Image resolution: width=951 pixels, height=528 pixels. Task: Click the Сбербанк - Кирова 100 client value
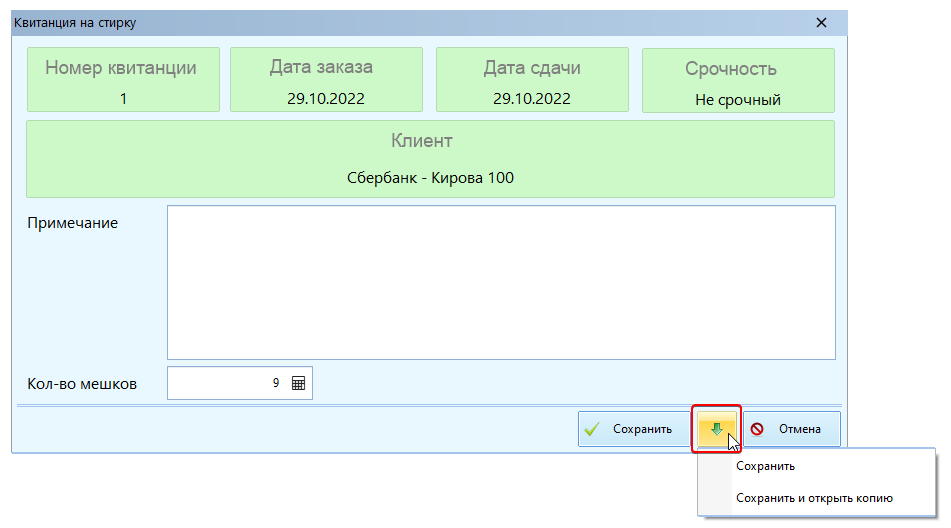[429, 178]
